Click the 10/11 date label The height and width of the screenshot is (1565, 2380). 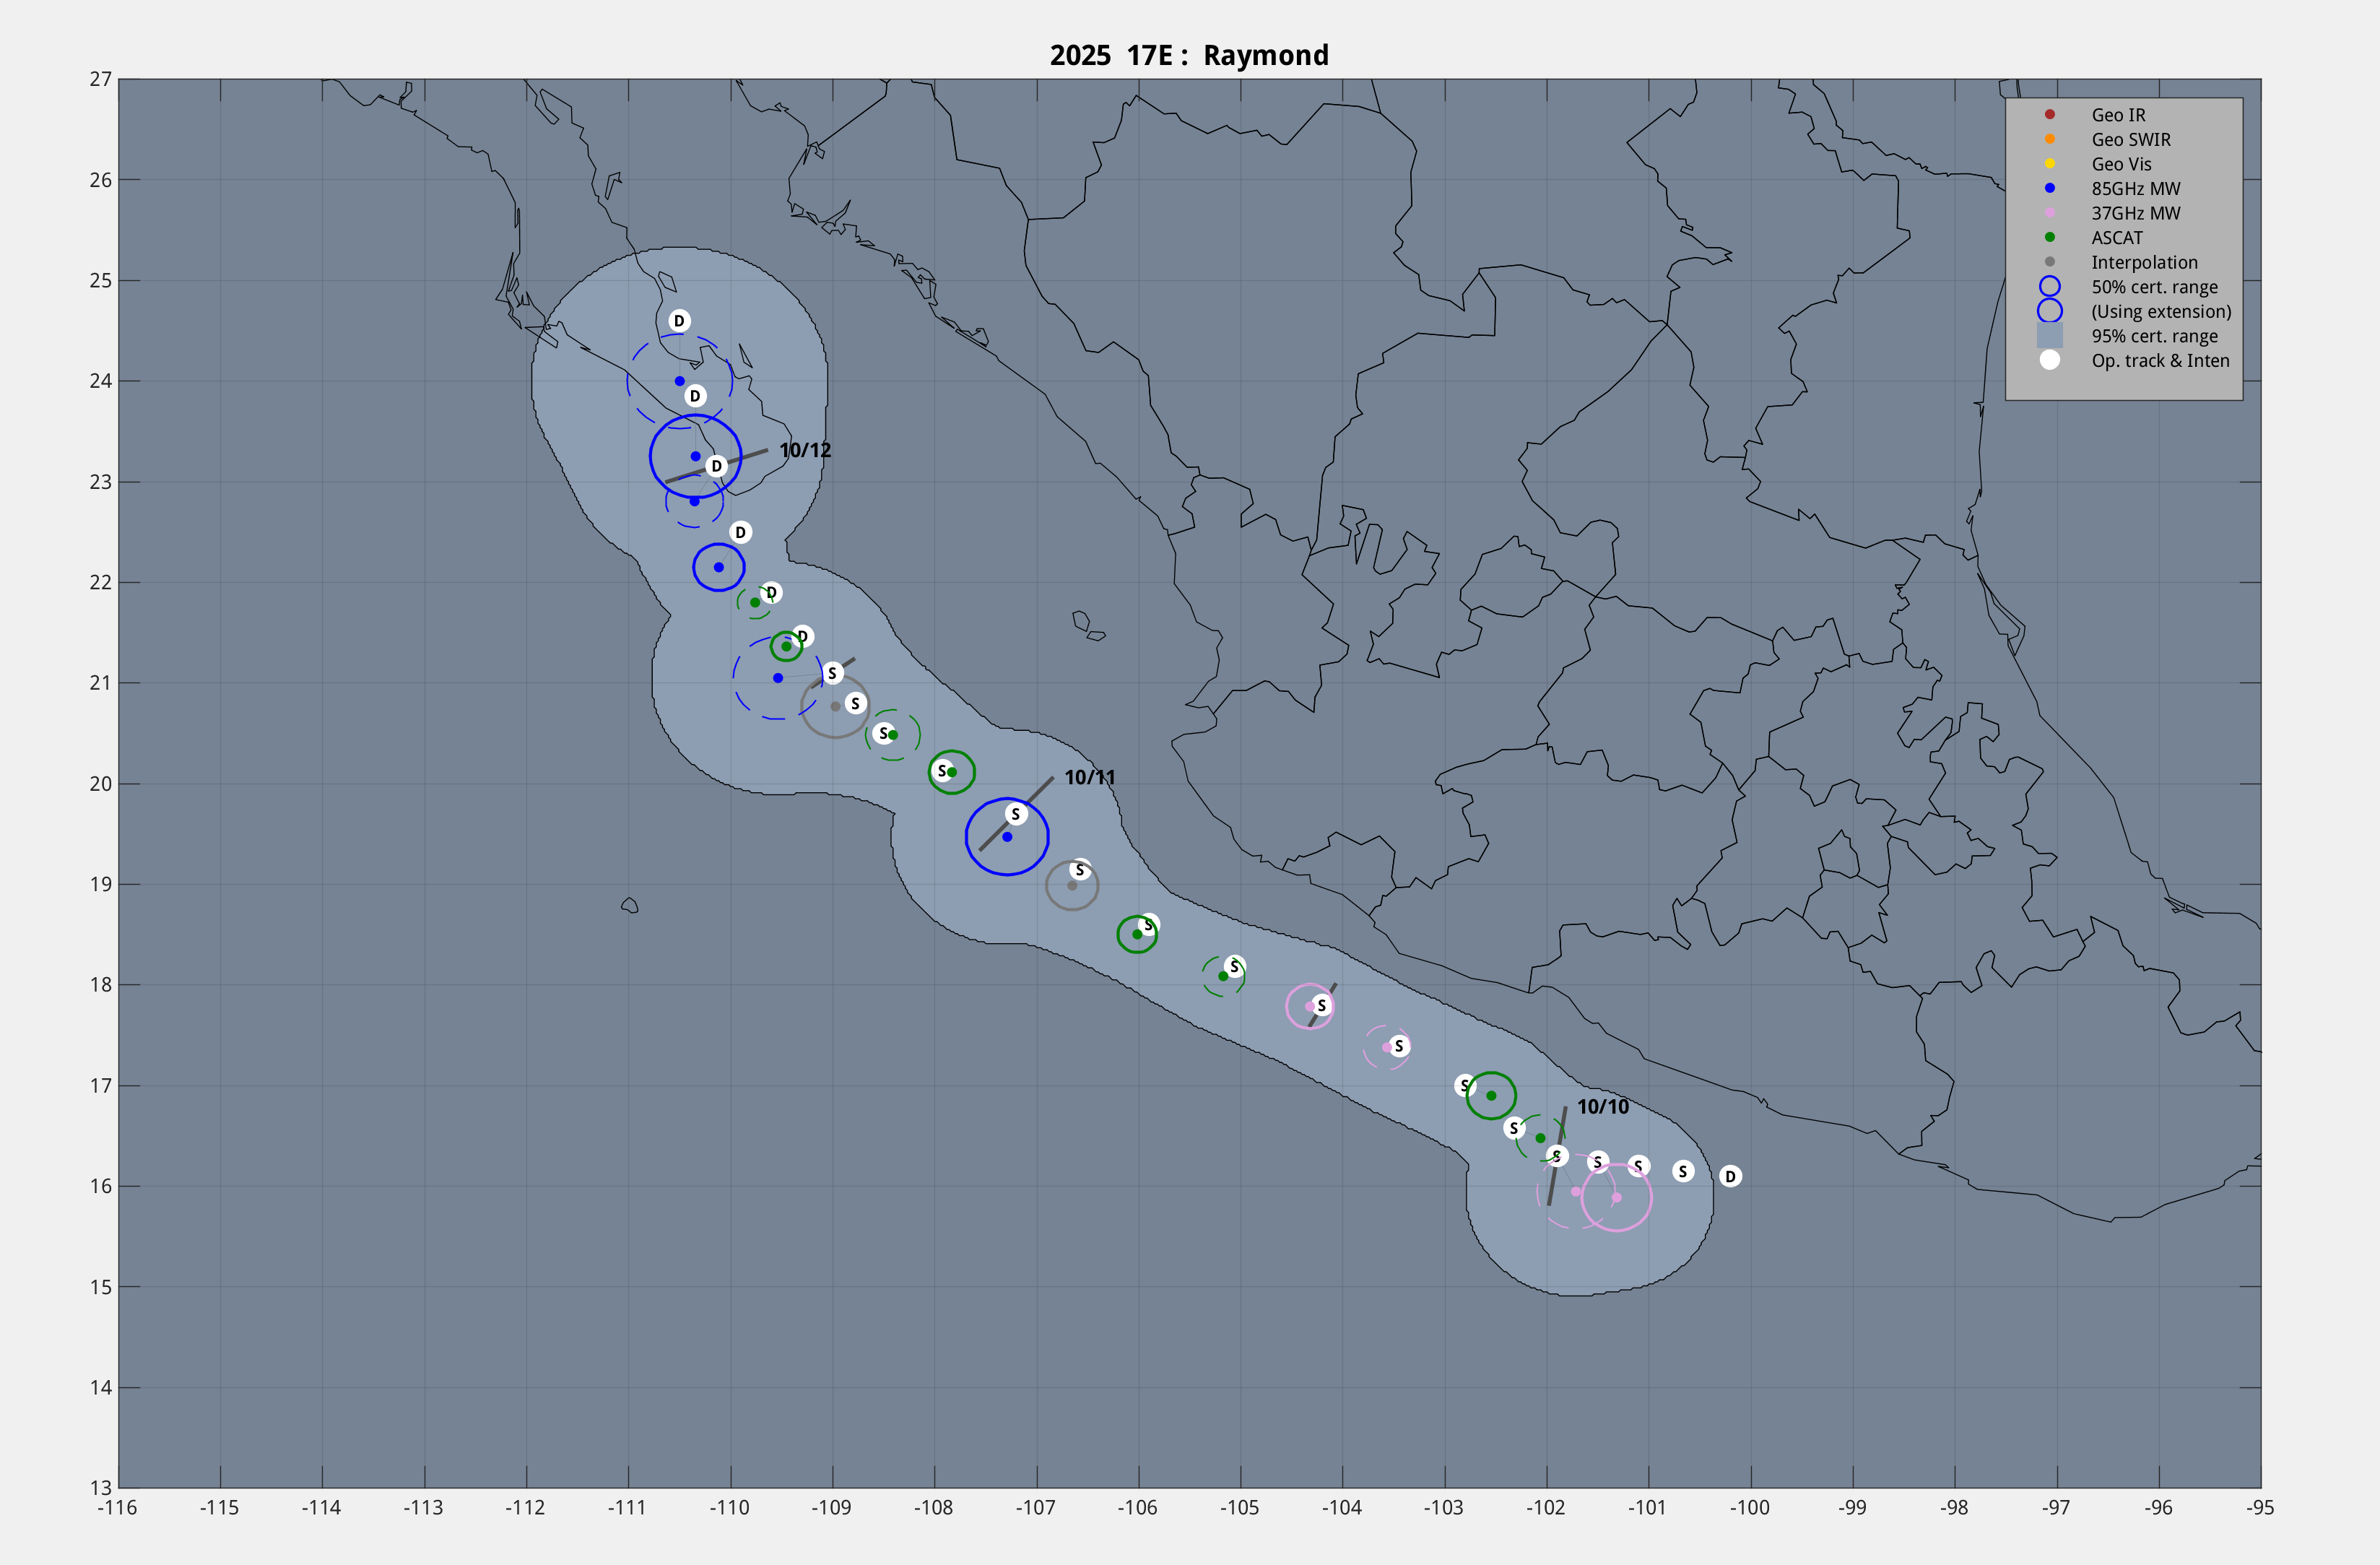(1089, 777)
